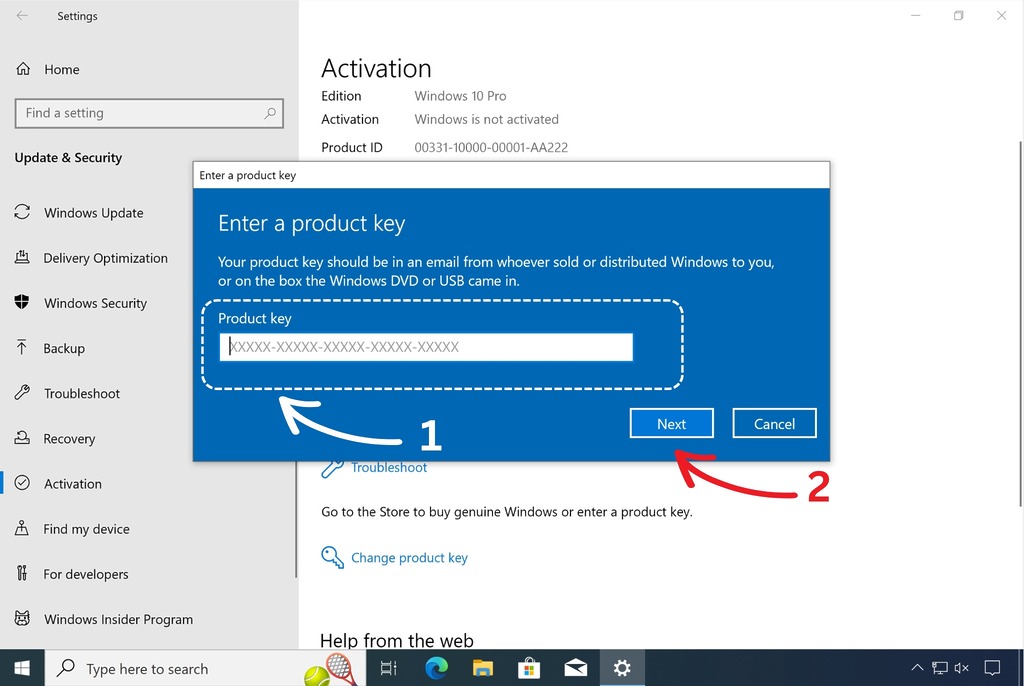Viewport: 1024px width, 686px height.
Task: Click the Windows Update refresh icon
Action: [22, 212]
